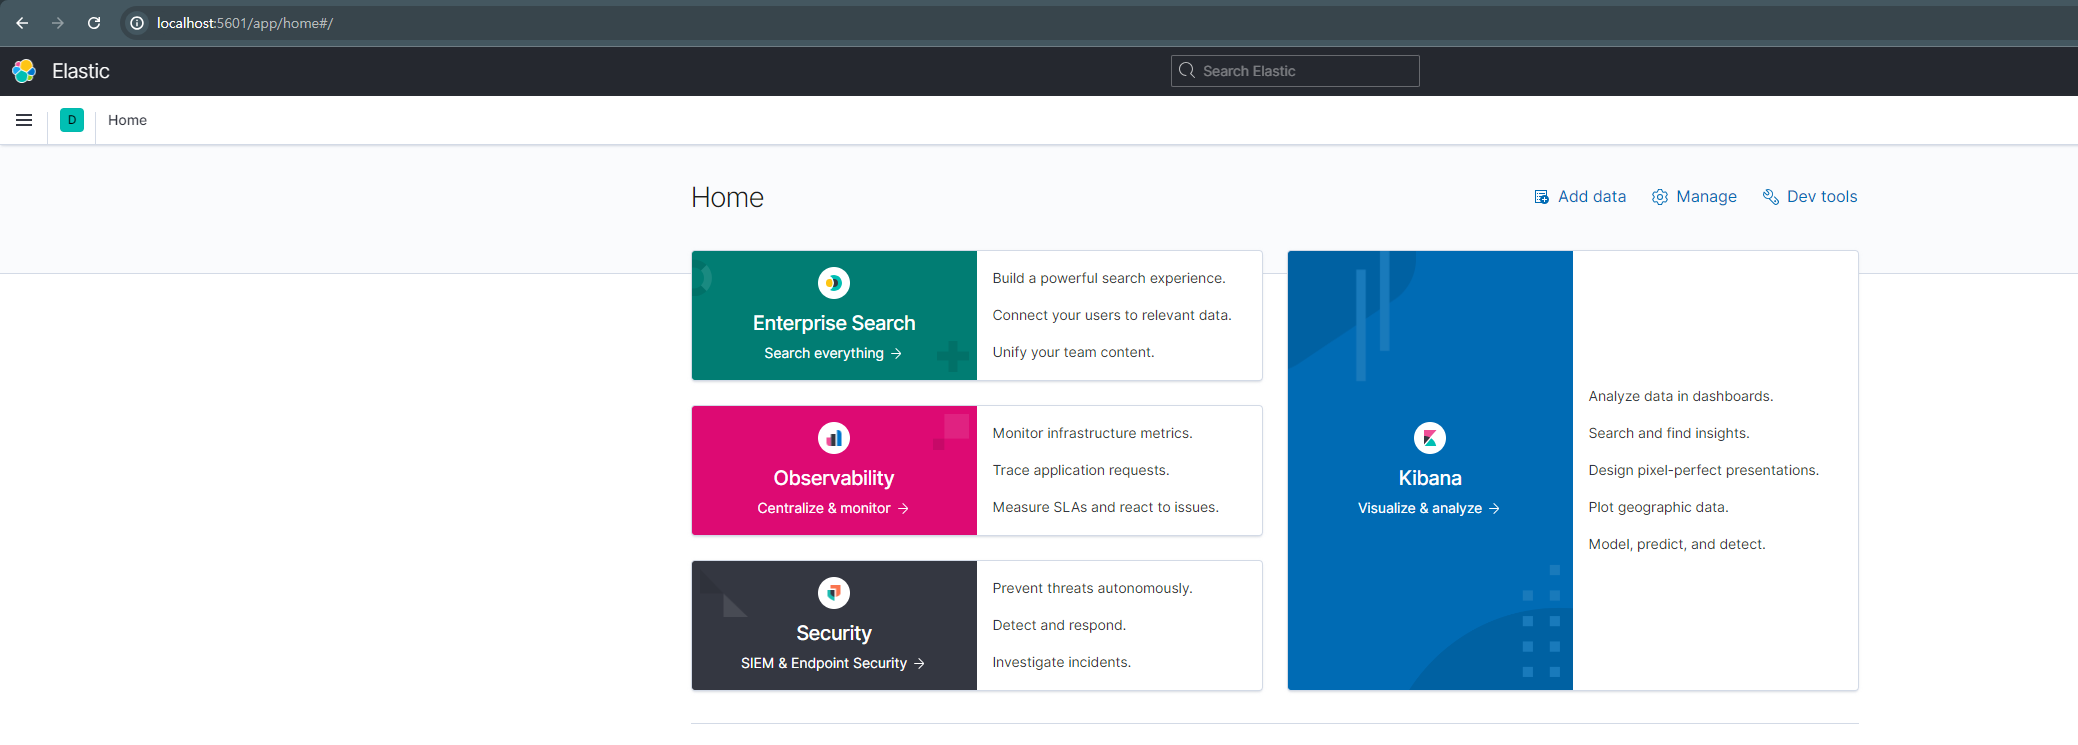Click 'Build a powerful search experience.' text
Viewport: 2078px width, 745px height.
tap(1109, 278)
